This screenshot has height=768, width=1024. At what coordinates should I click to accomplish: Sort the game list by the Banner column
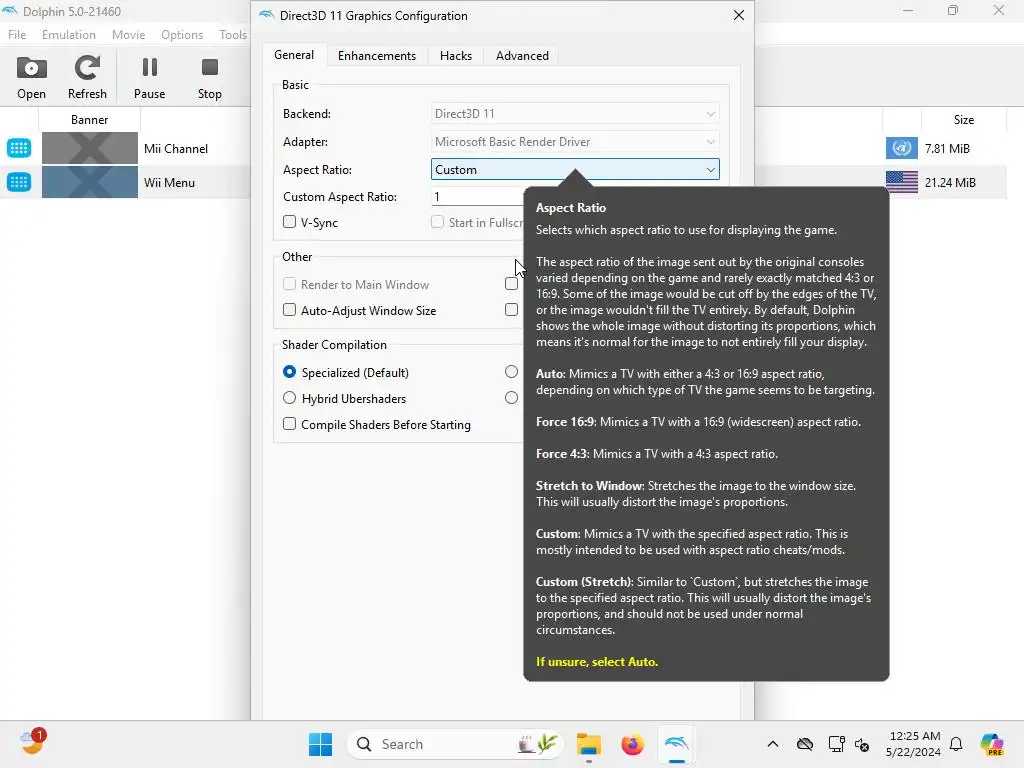click(x=89, y=120)
